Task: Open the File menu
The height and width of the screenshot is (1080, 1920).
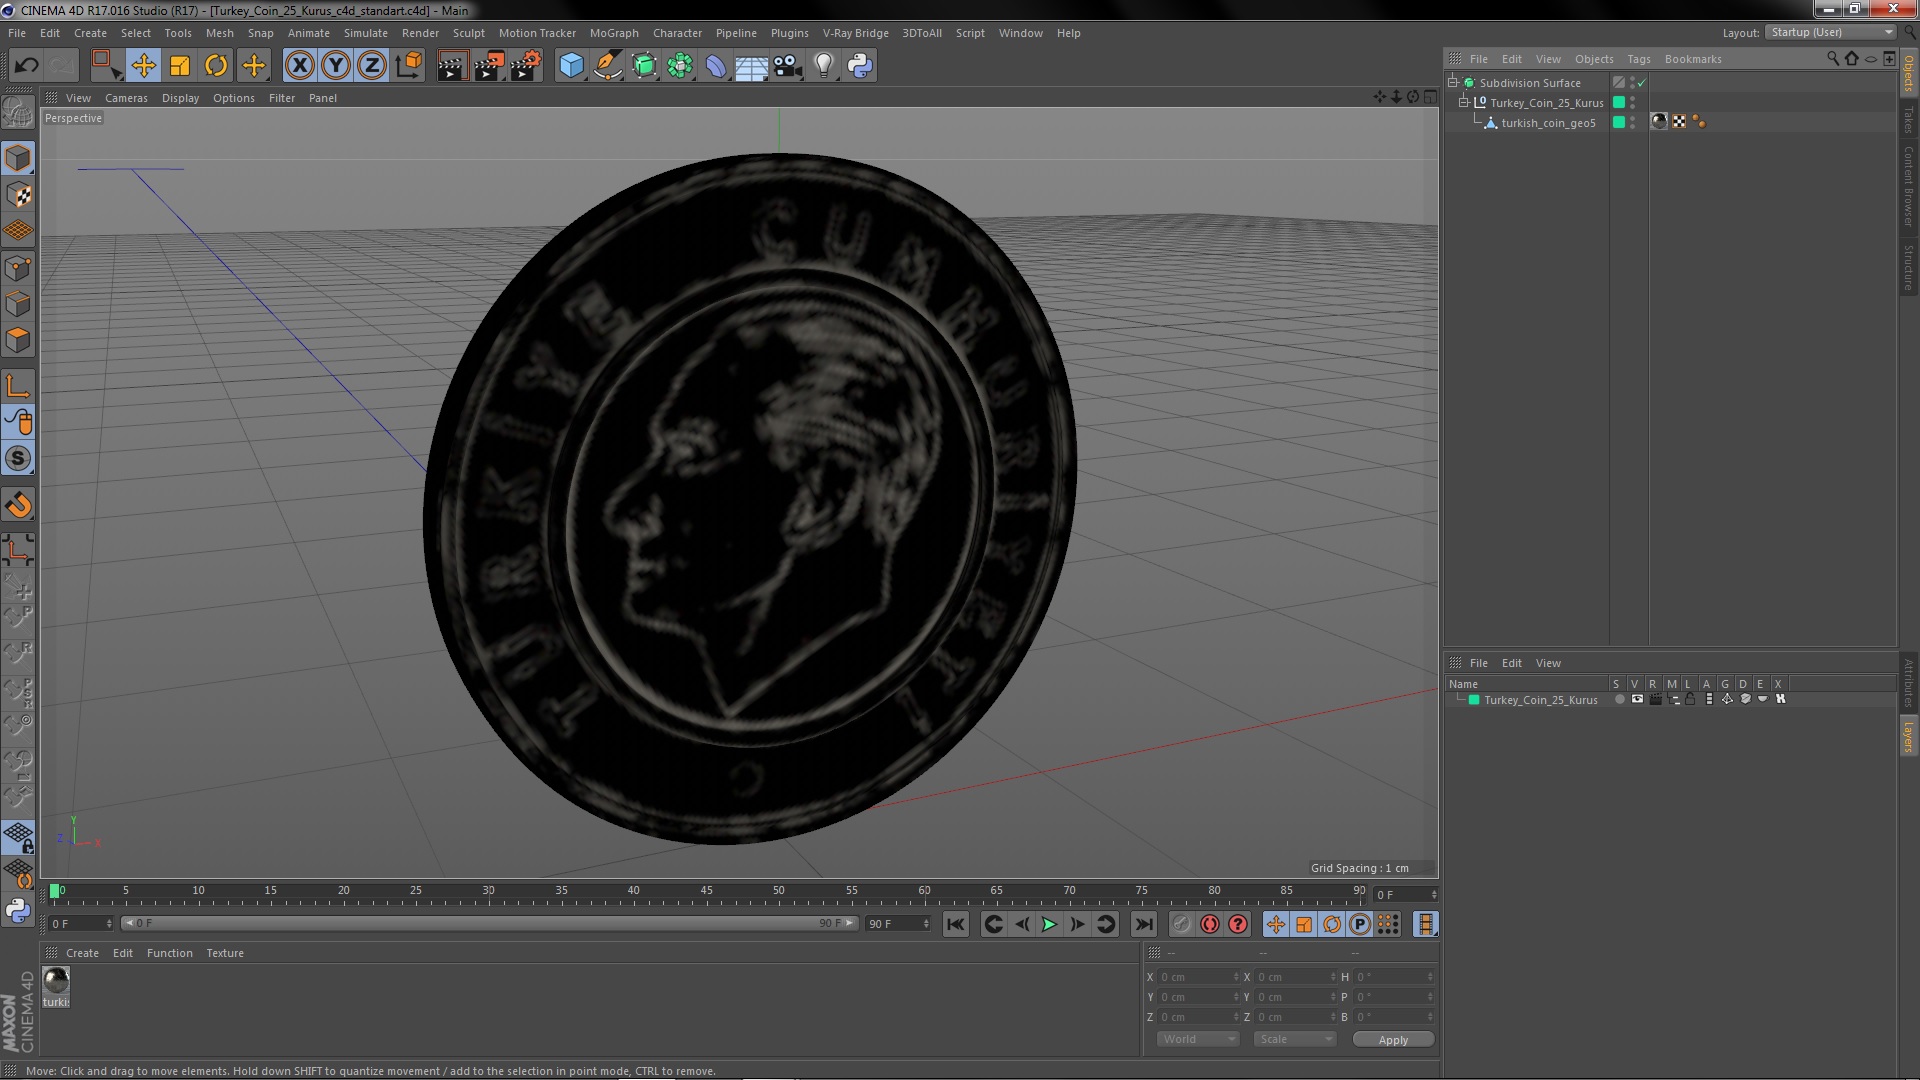Action: (x=17, y=33)
